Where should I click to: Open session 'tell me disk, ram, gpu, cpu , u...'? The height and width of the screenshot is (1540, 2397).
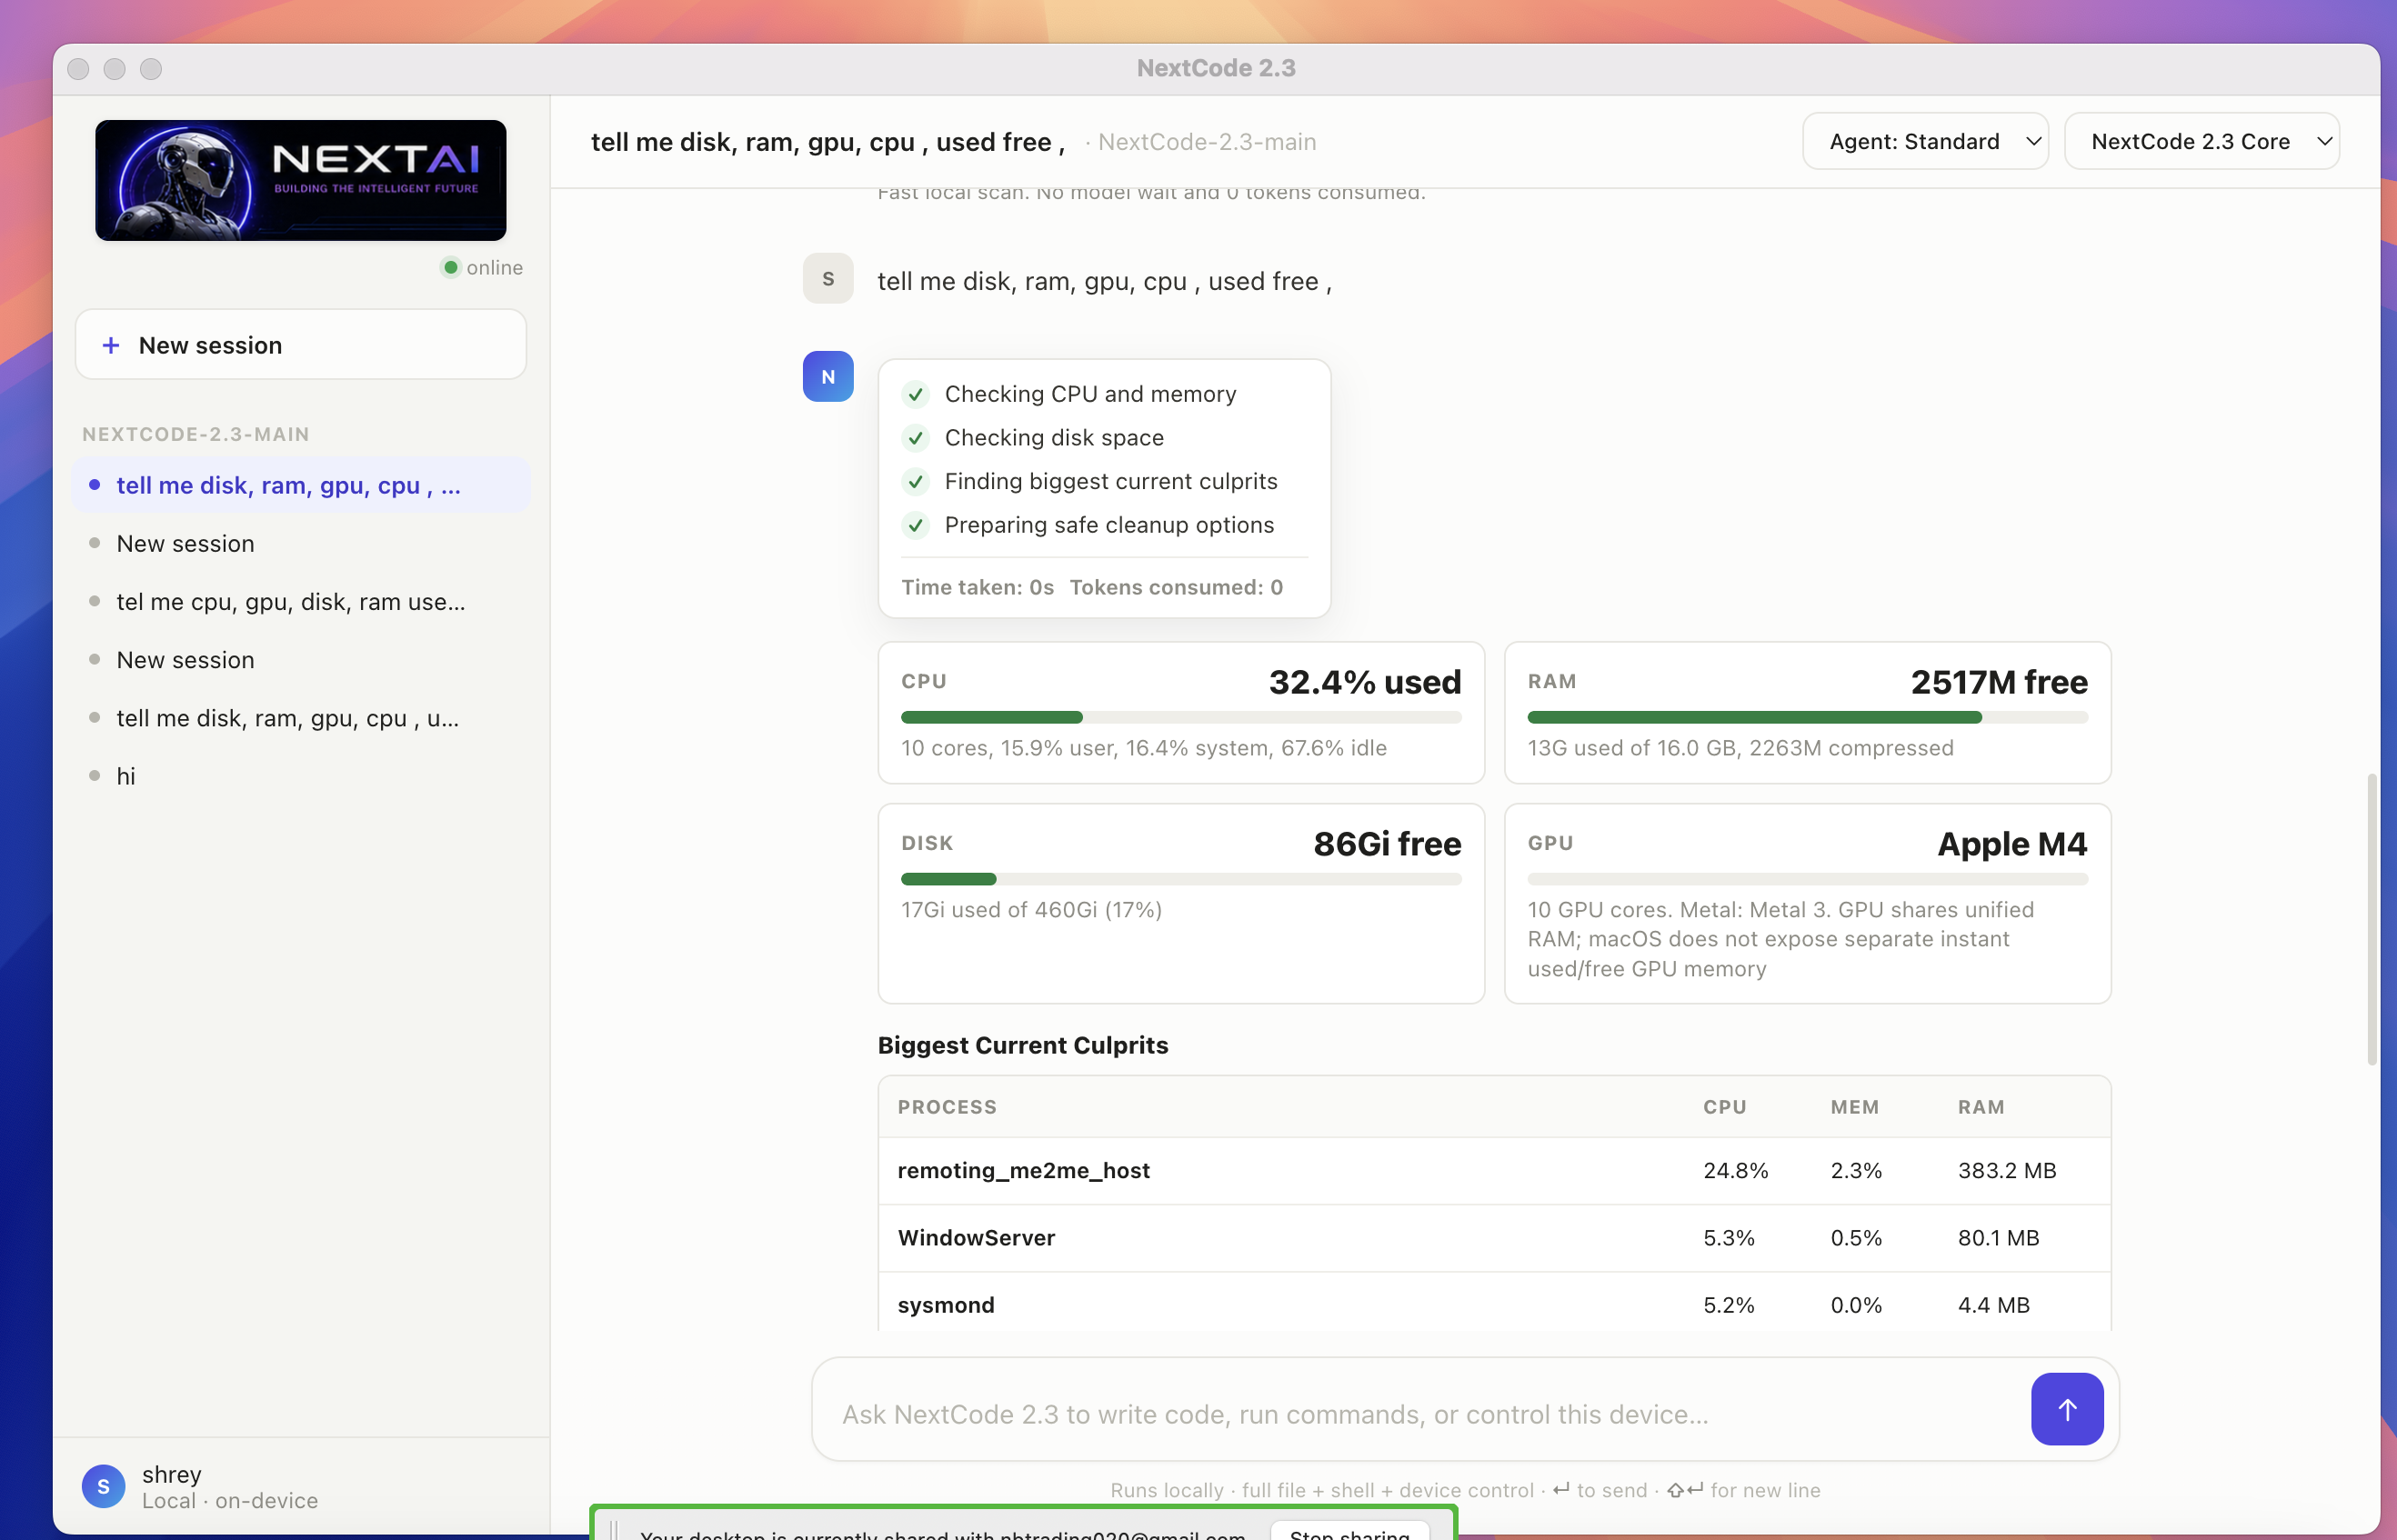click(x=300, y=718)
